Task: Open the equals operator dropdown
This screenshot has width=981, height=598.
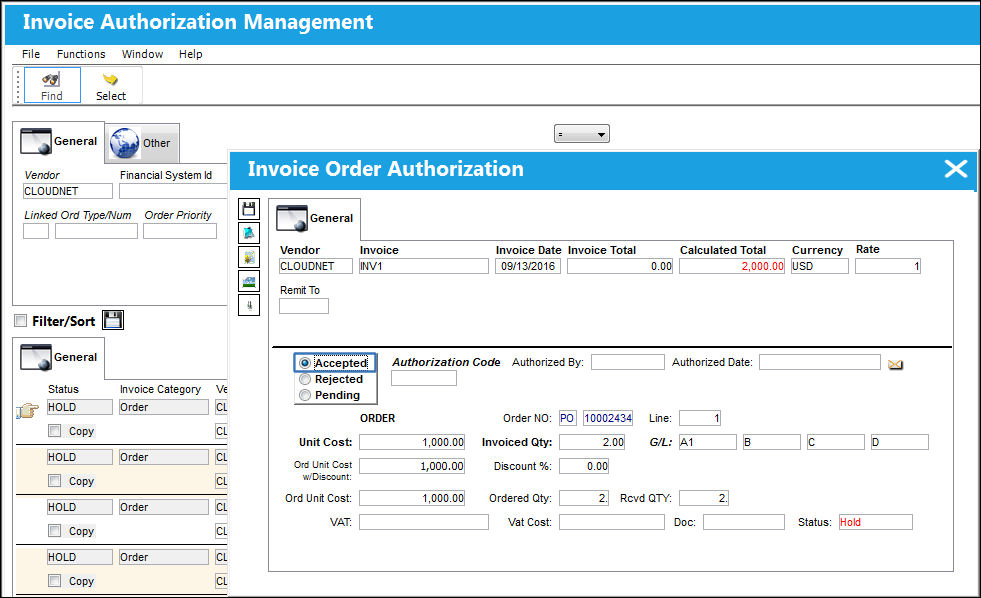Action: [582, 134]
